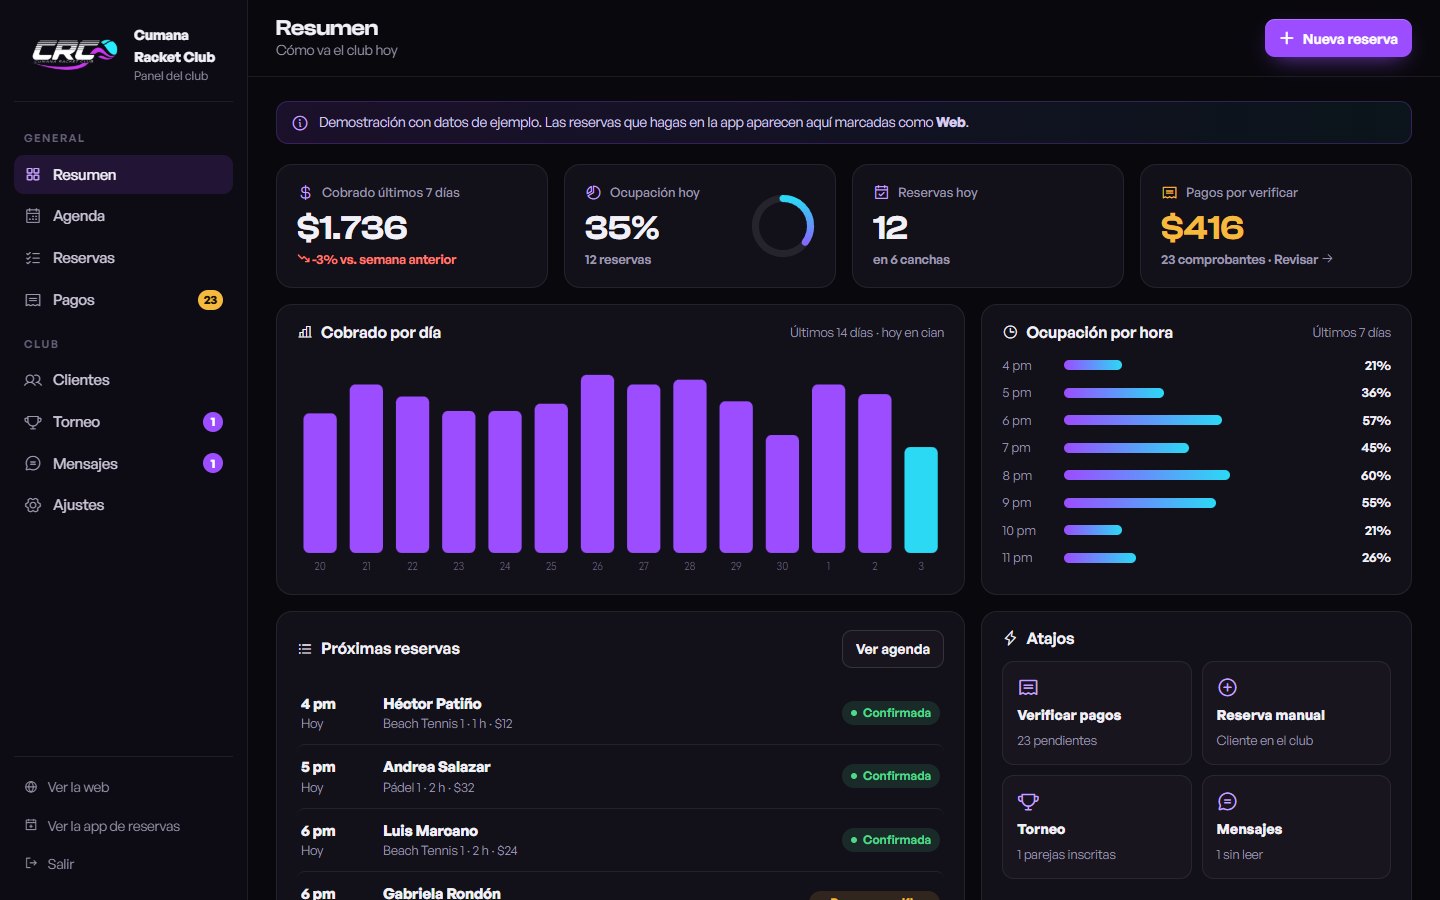Click the clock icon beside Ocupación por hora
Screen dimensions: 1440x900
1010,332
